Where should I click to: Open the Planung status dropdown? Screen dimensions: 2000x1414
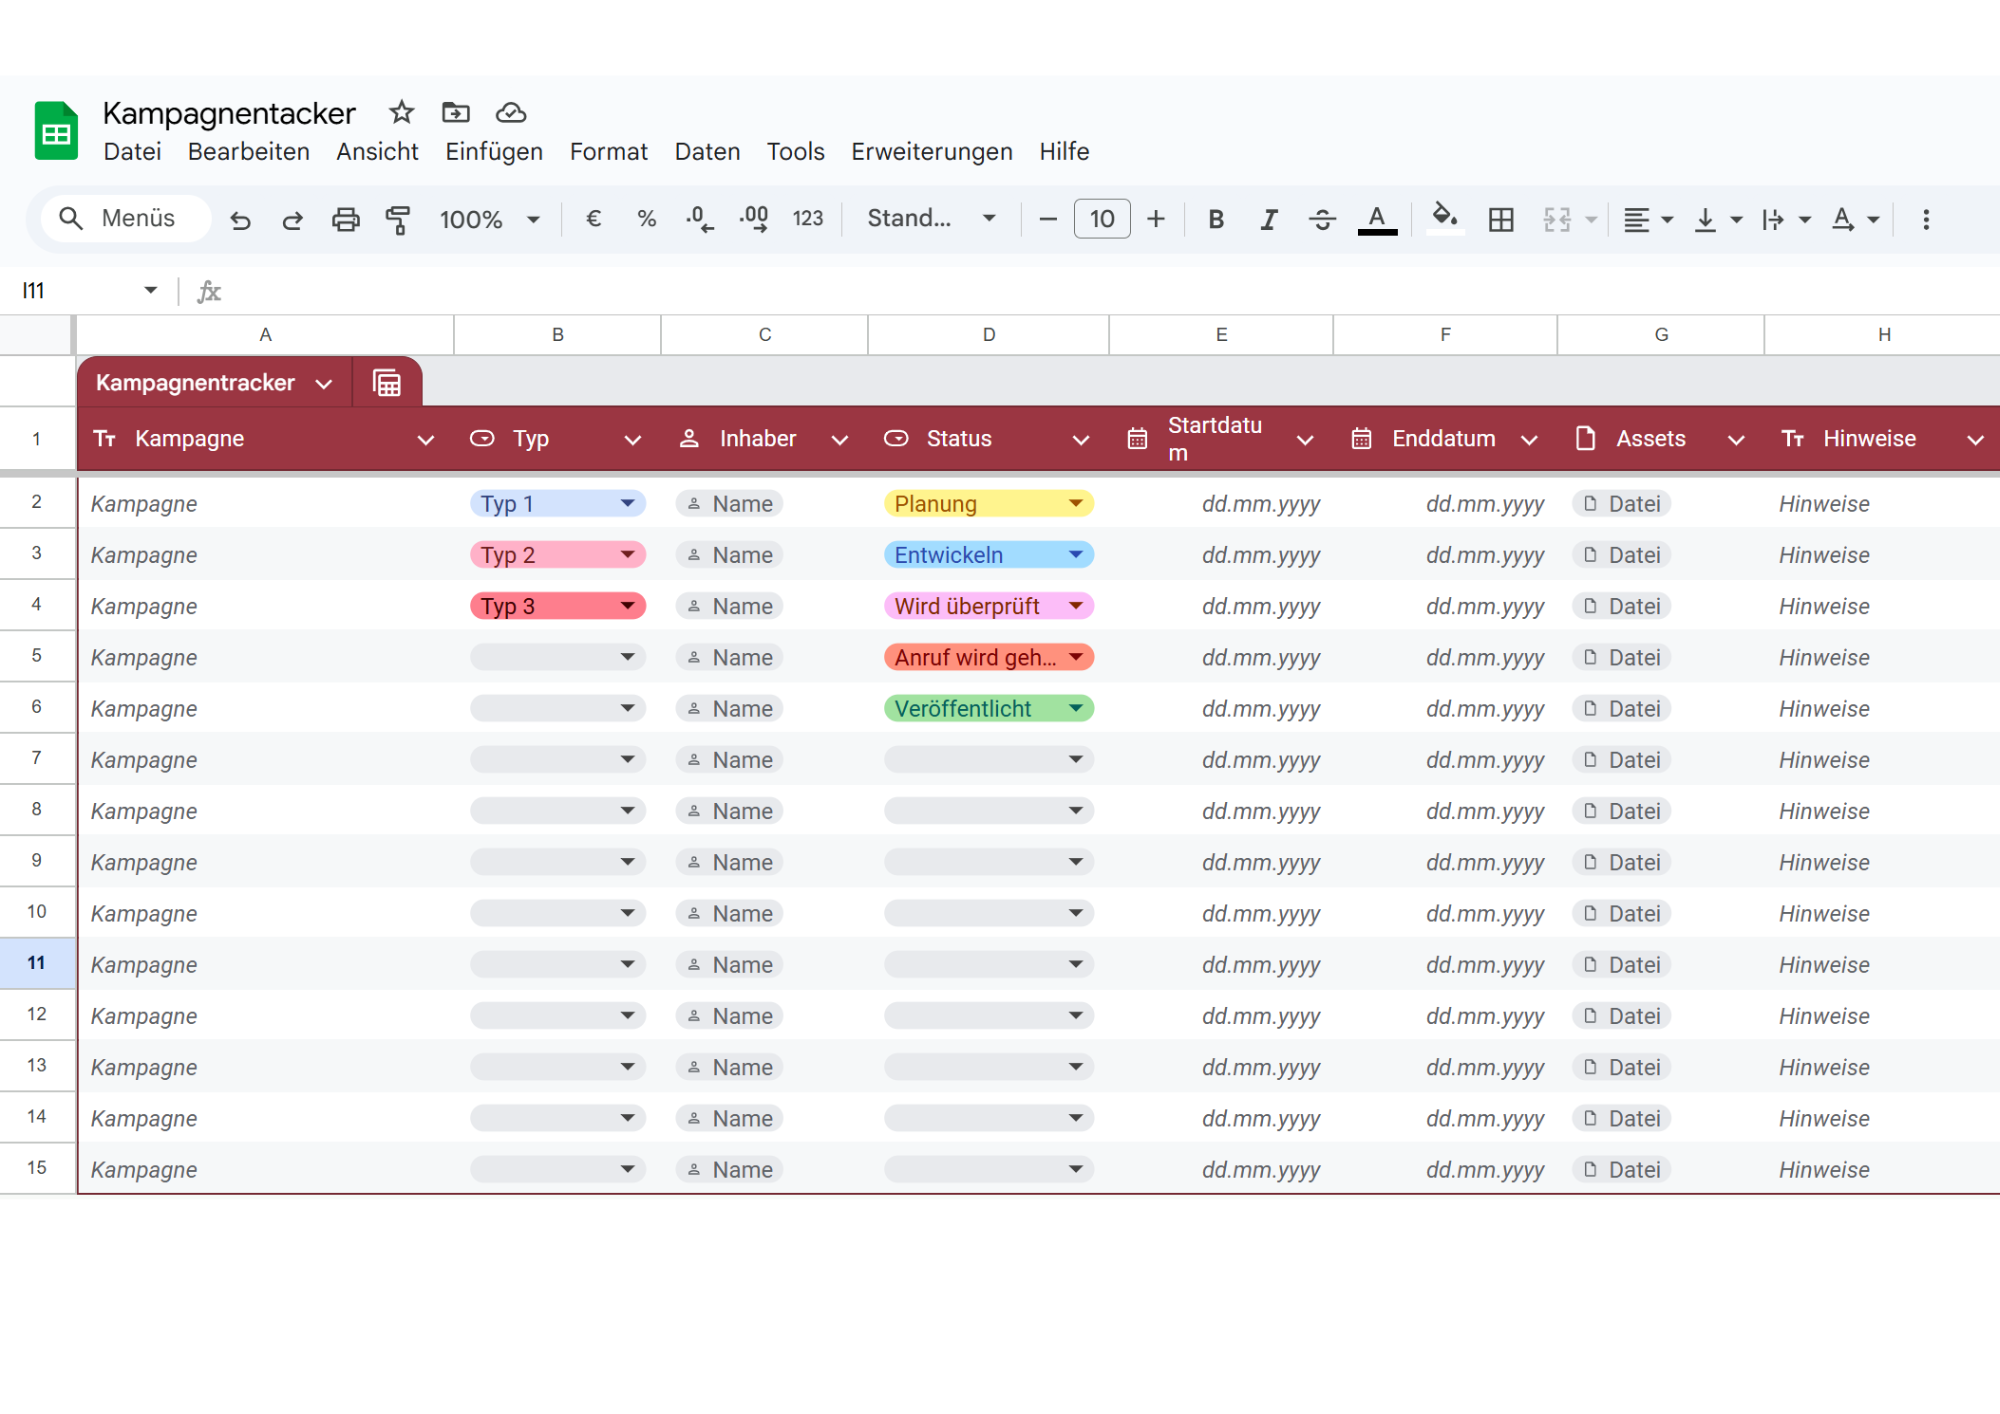[1076, 503]
